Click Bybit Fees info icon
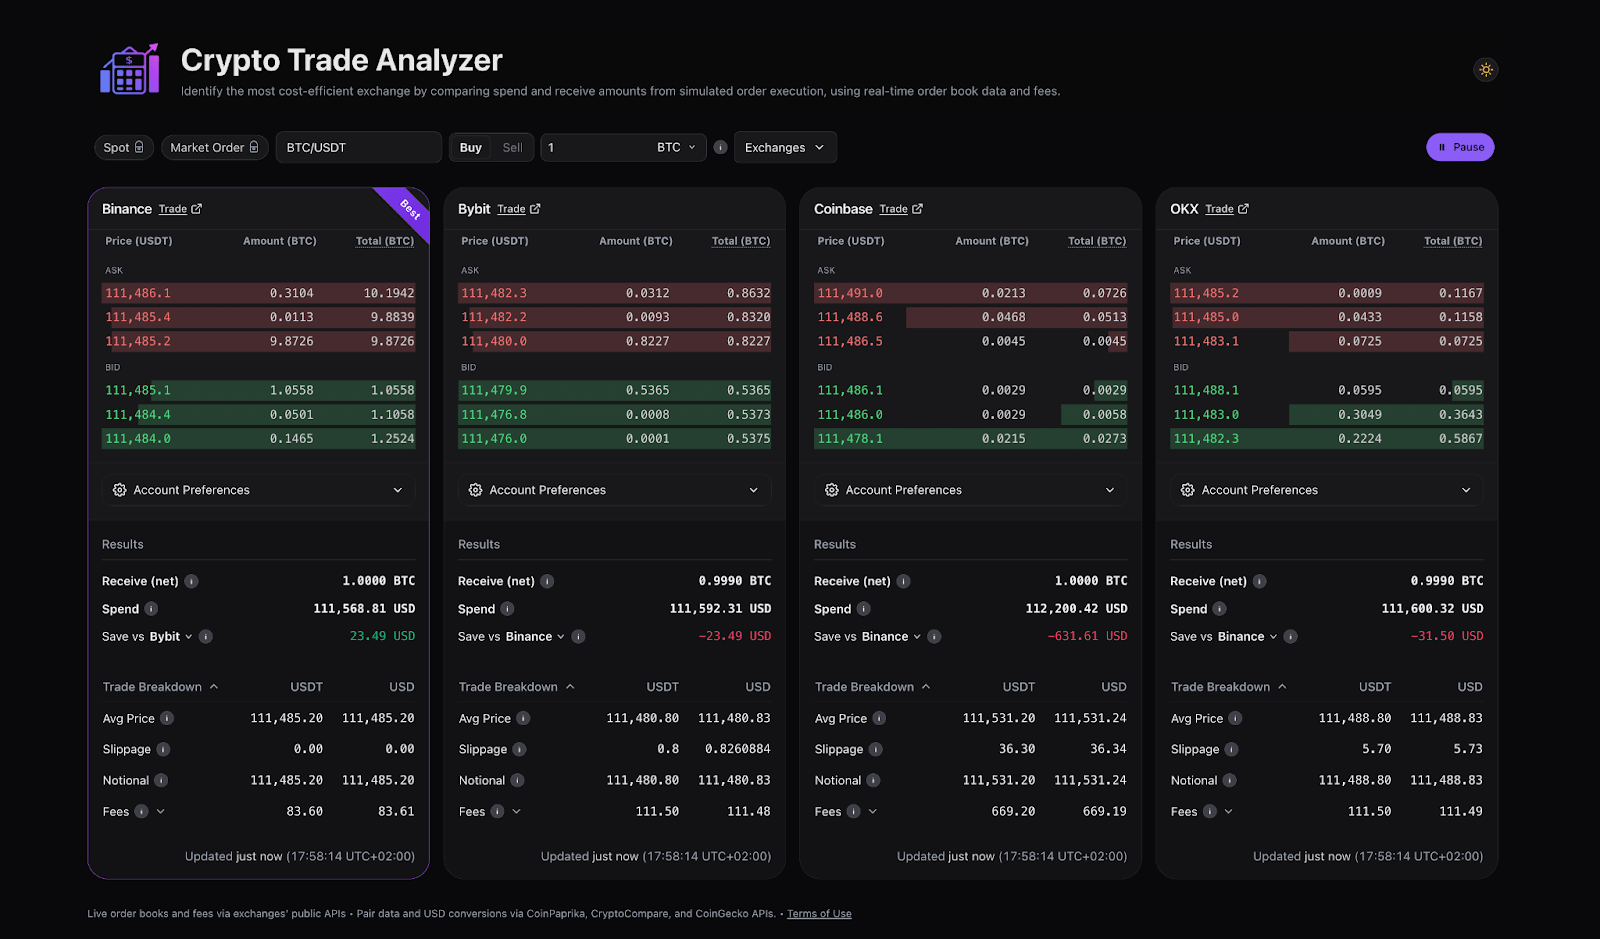The height and width of the screenshot is (939, 1600). (497, 811)
